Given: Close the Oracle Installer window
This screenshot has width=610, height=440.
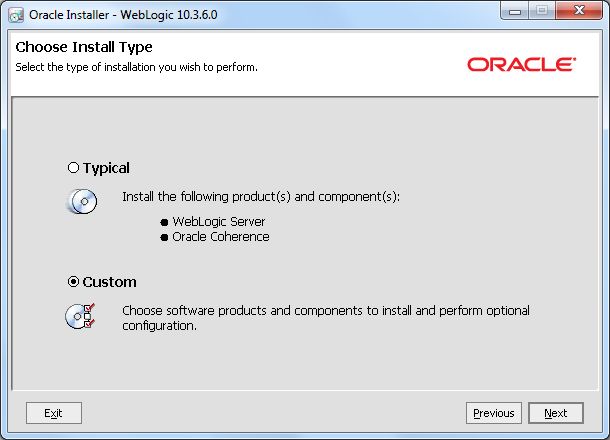Looking at the screenshot, I should point(579,11).
